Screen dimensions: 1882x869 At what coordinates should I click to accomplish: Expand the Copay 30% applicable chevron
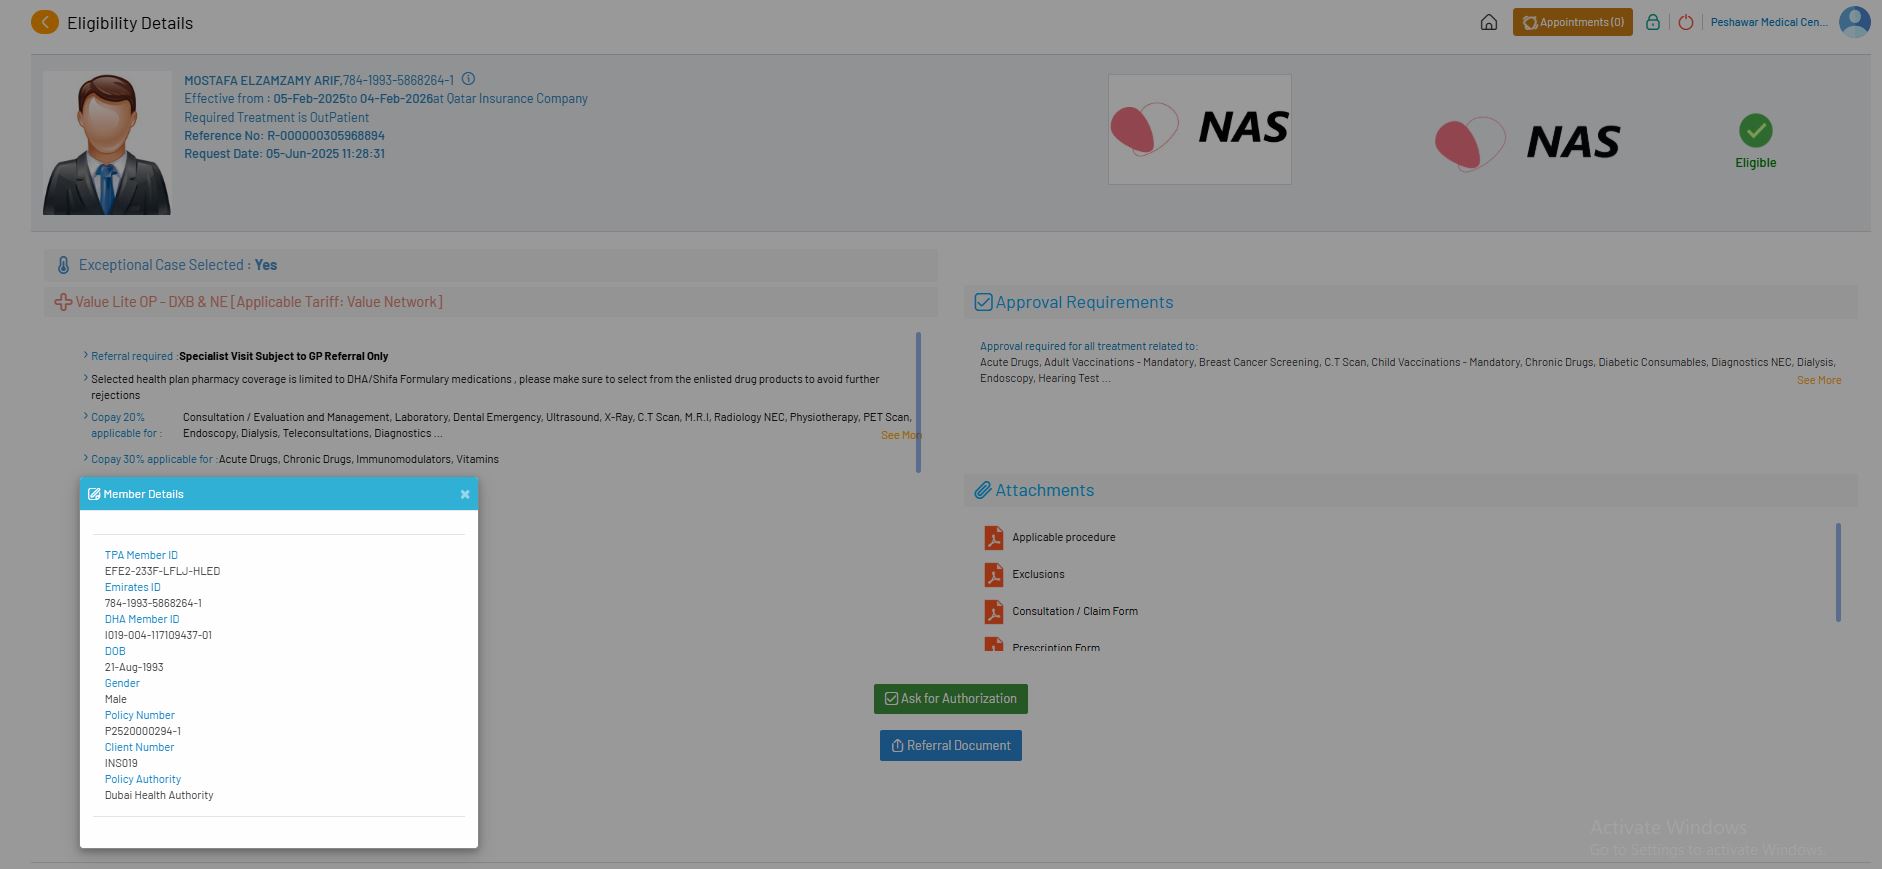pyautogui.click(x=86, y=458)
